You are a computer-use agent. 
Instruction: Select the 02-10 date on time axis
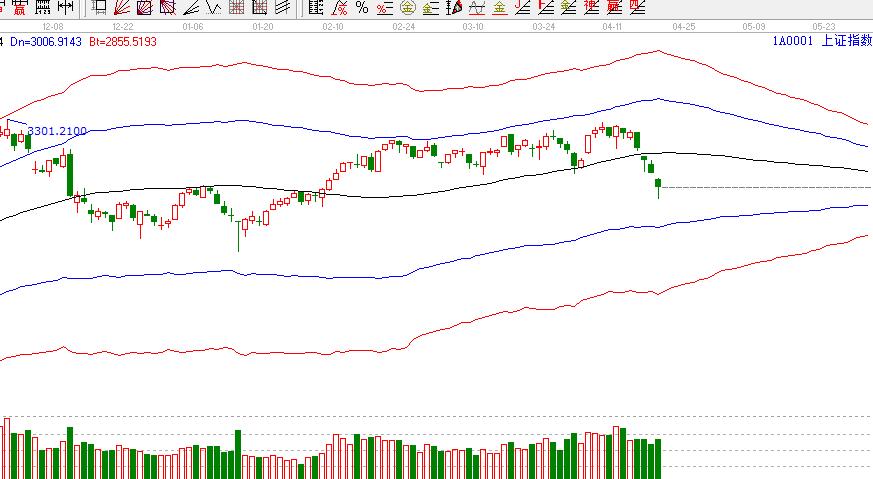[x=333, y=26]
